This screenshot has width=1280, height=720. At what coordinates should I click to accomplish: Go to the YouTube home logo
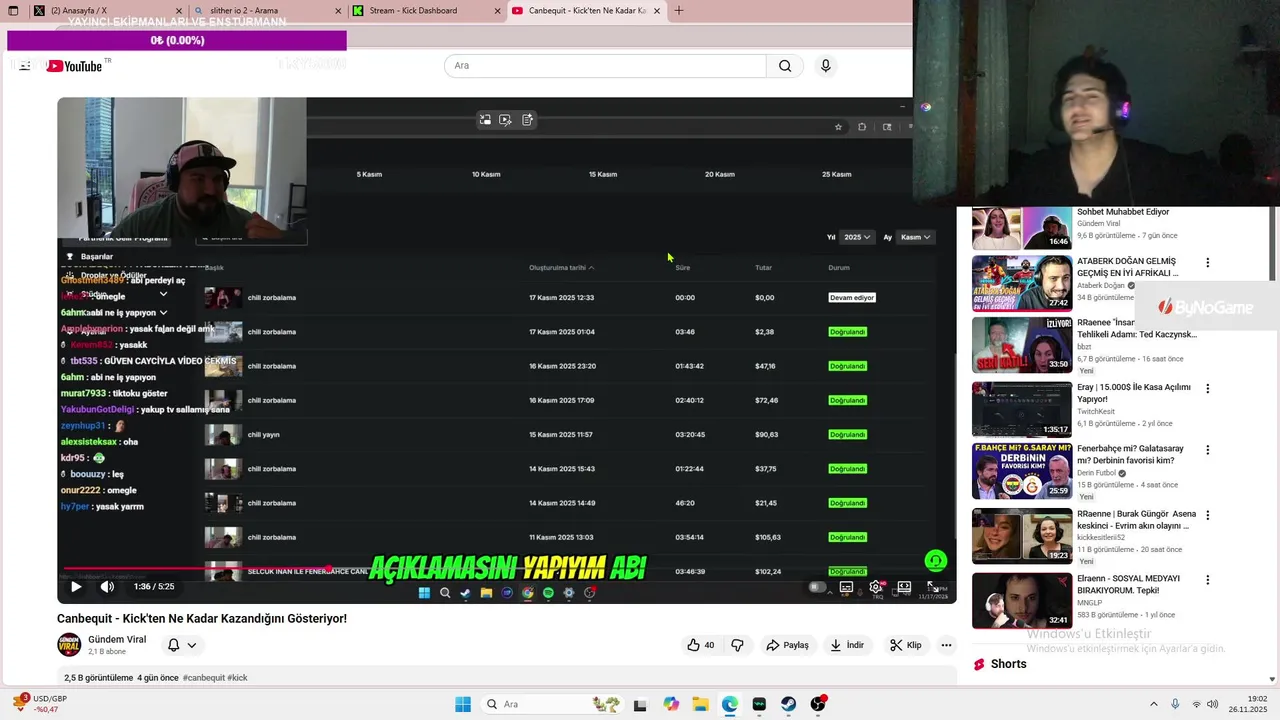[74, 66]
